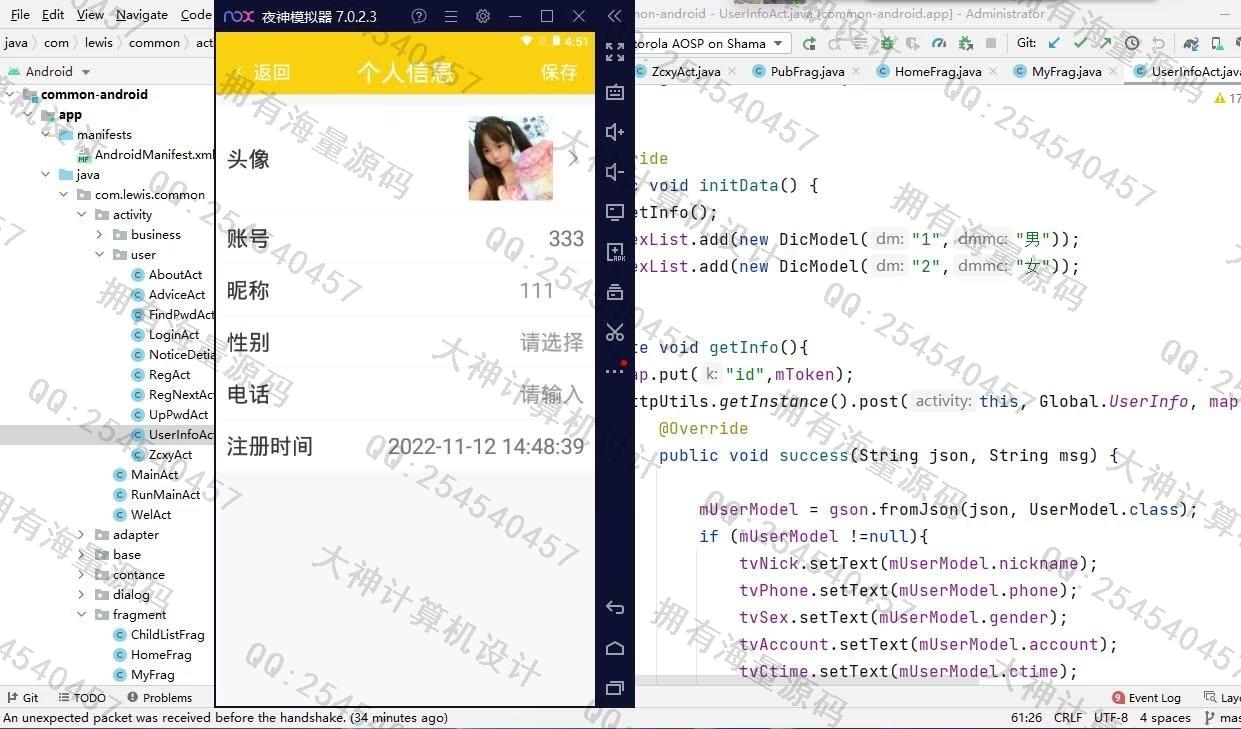
Task: Click the Attach debugger to process icon
Action: point(965,43)
